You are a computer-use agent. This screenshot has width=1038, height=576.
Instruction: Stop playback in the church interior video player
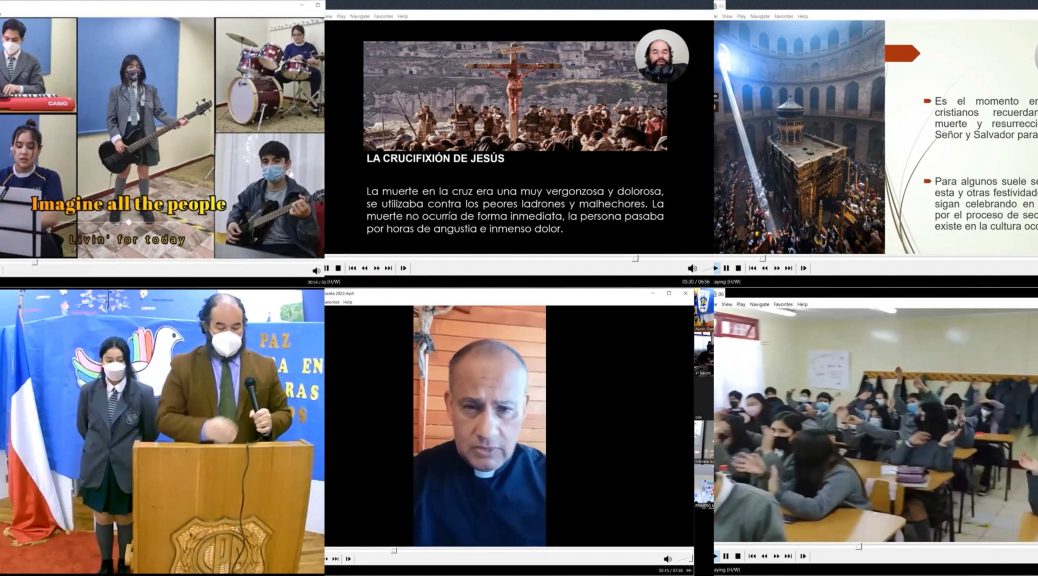(x=738, y=268)
